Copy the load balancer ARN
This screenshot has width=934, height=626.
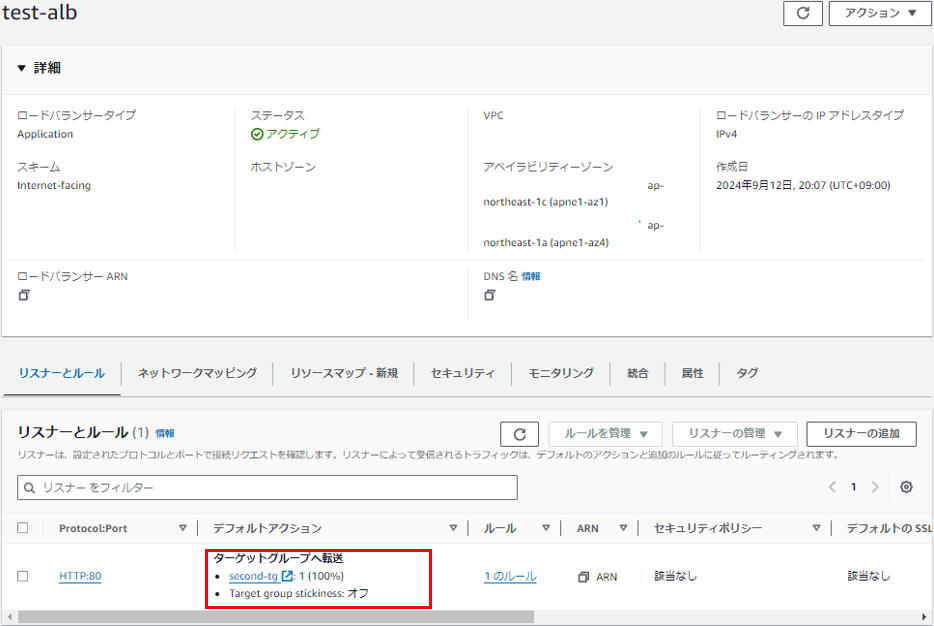(x=24, y=295)
